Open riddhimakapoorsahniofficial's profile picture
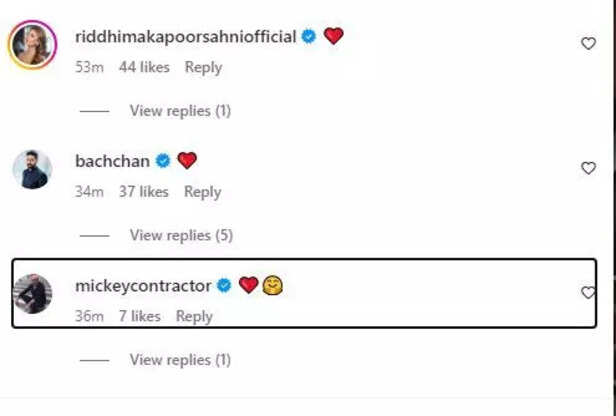Screen dimensions: 616x416 (x=32, y=45)
